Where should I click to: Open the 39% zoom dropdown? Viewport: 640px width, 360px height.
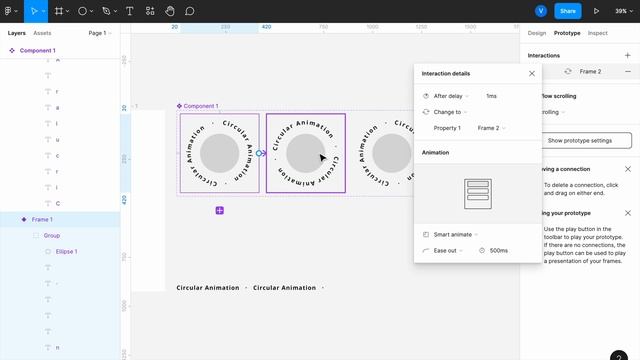[x=624, y=11]
